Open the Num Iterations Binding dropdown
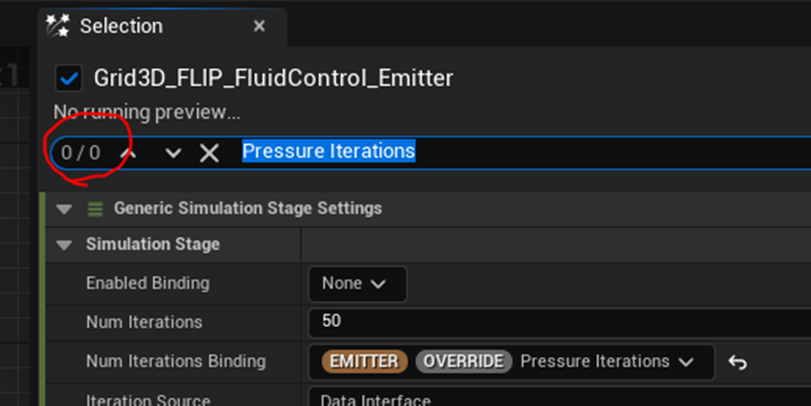Image resolution: width=811 pixels, height=406 pixels. 685,362
